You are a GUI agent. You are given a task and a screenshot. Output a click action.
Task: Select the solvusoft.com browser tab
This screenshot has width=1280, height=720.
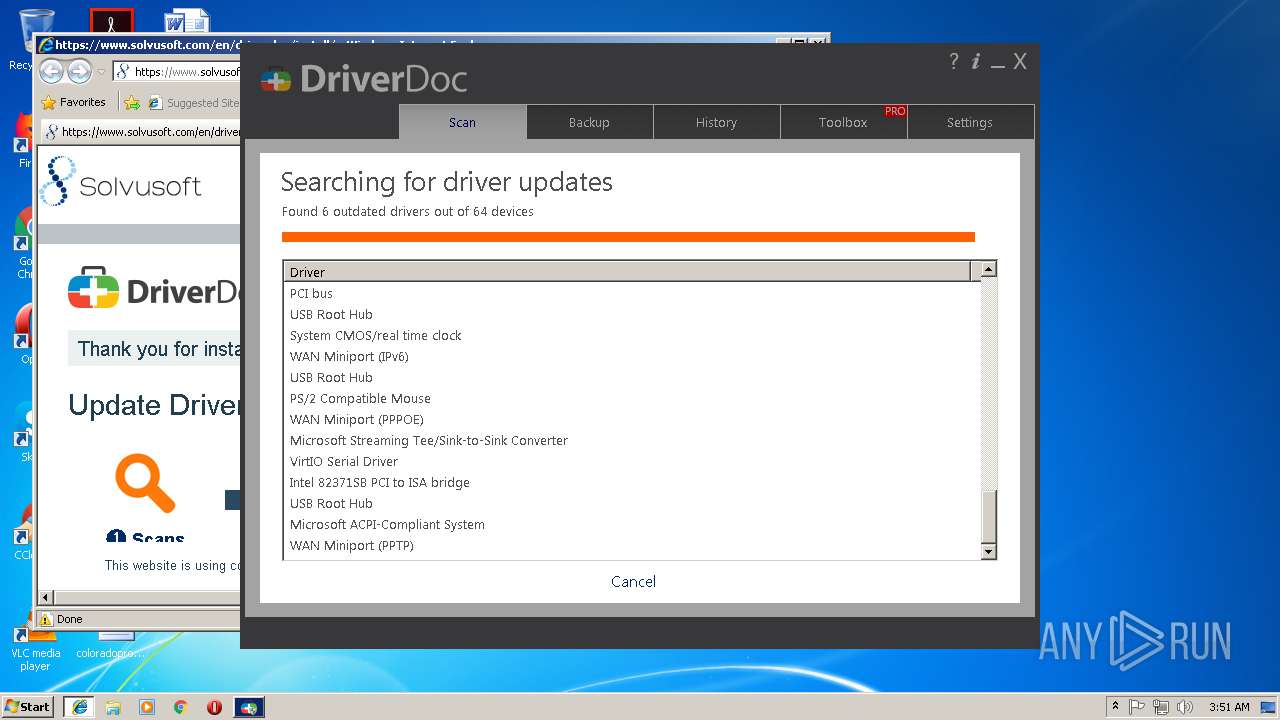[x=142, y=131]
